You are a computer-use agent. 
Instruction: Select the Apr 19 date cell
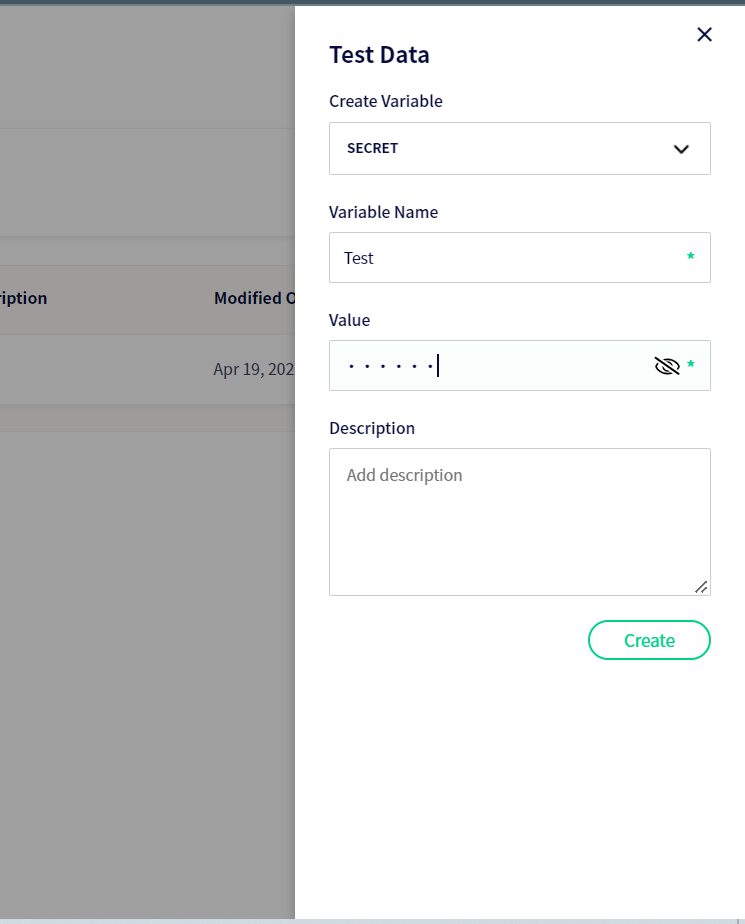click(x=254, y=369)
